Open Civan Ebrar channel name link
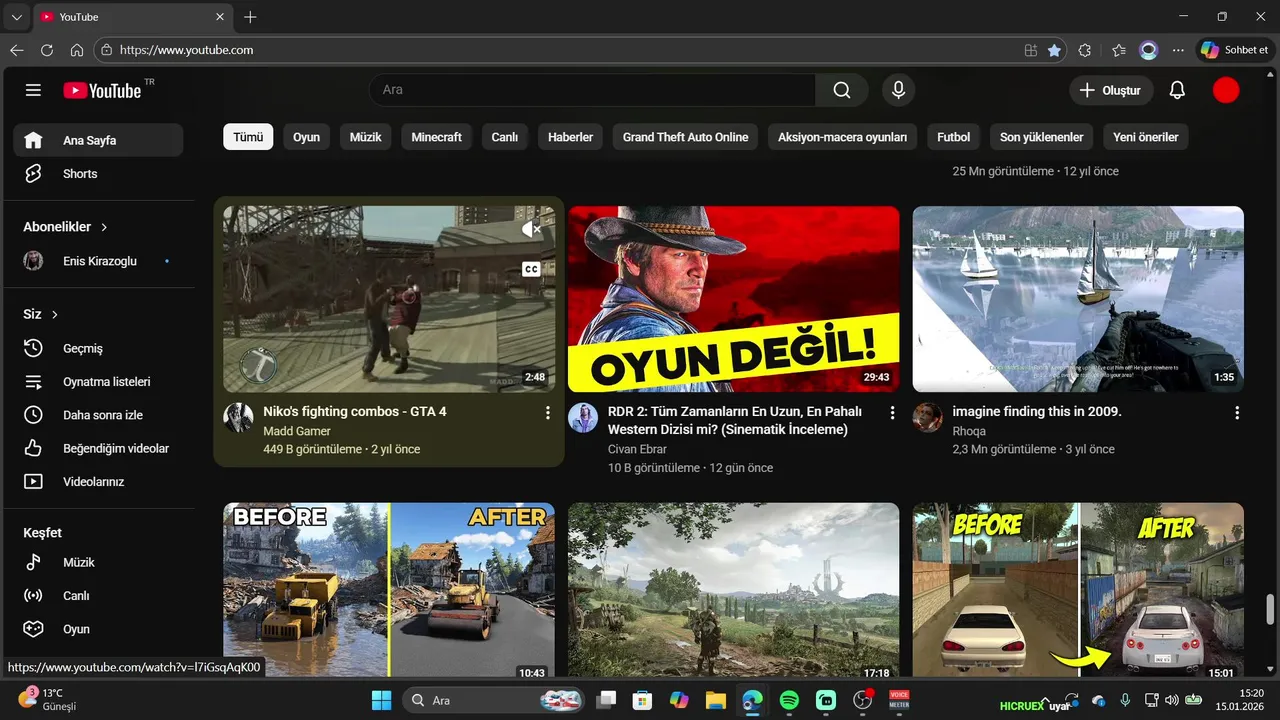 pyautogui.click(x=637, y=449)
